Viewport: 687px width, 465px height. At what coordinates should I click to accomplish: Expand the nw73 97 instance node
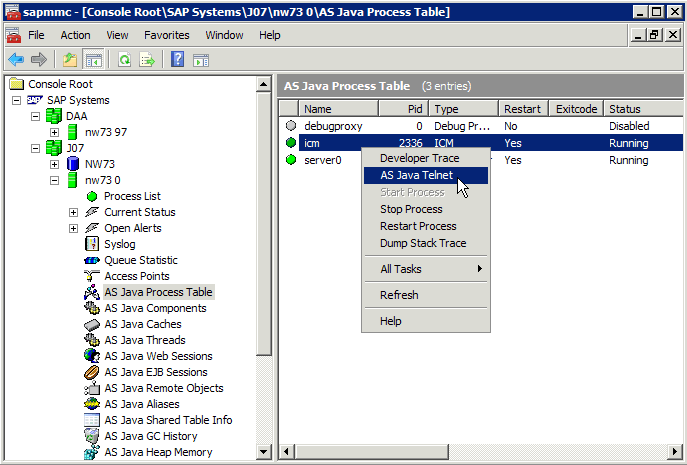[x=54, y=132]
